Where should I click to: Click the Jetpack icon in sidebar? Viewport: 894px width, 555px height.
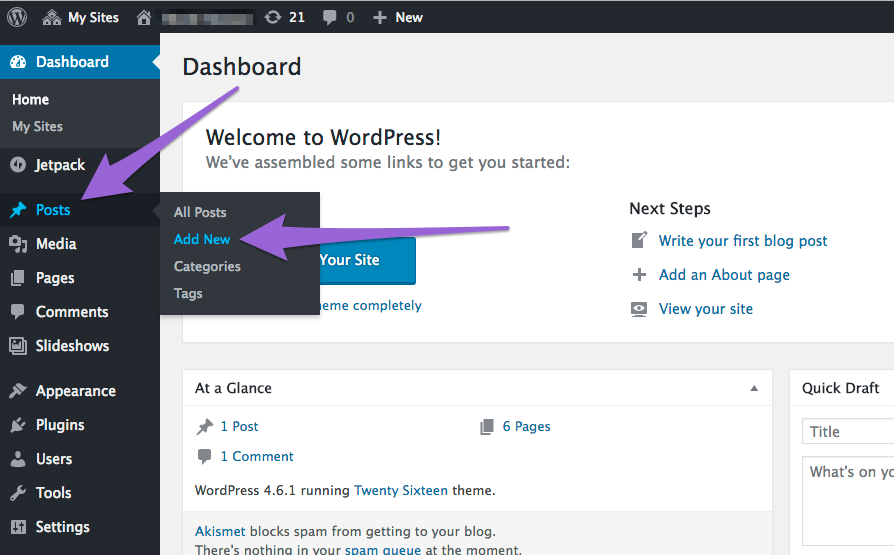[x=18, y=165]
